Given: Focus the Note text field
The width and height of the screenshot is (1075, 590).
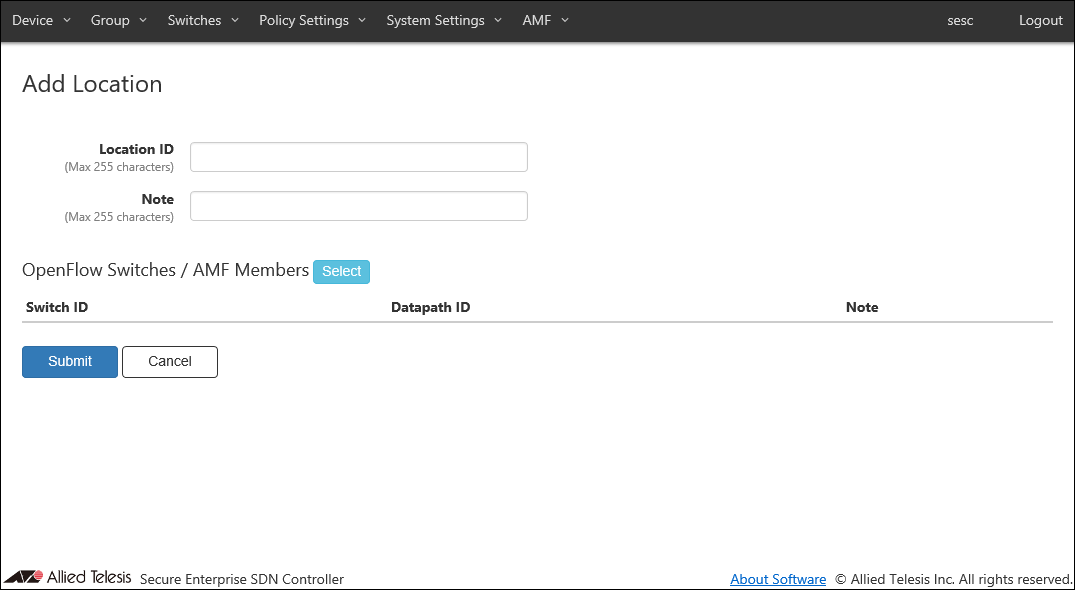Looking at the screenshot, I should 358,206.
